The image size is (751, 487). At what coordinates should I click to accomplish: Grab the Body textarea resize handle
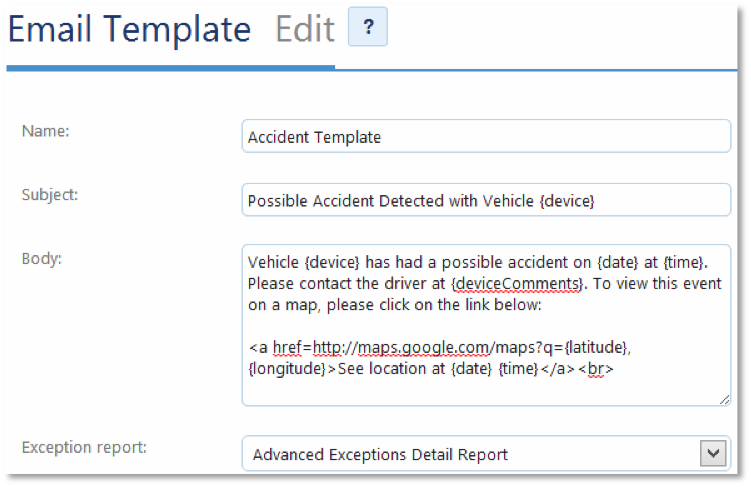click(x=724, y=399)
